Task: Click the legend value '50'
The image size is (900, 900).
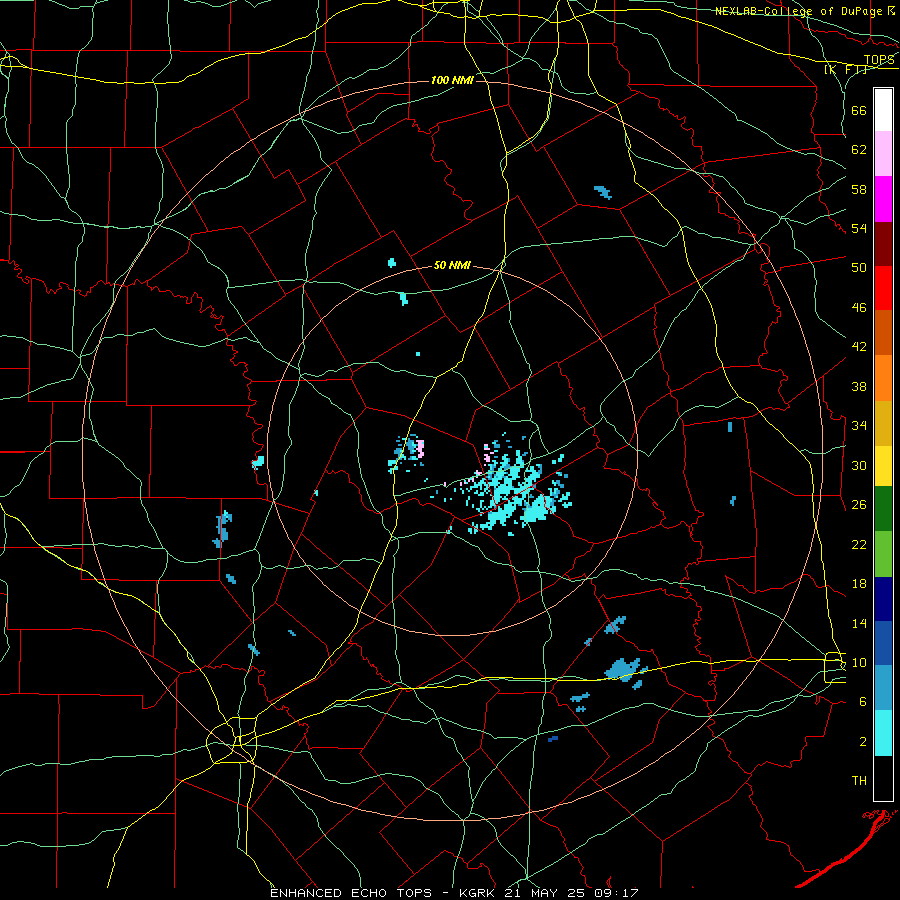Action: pos(859,268)
